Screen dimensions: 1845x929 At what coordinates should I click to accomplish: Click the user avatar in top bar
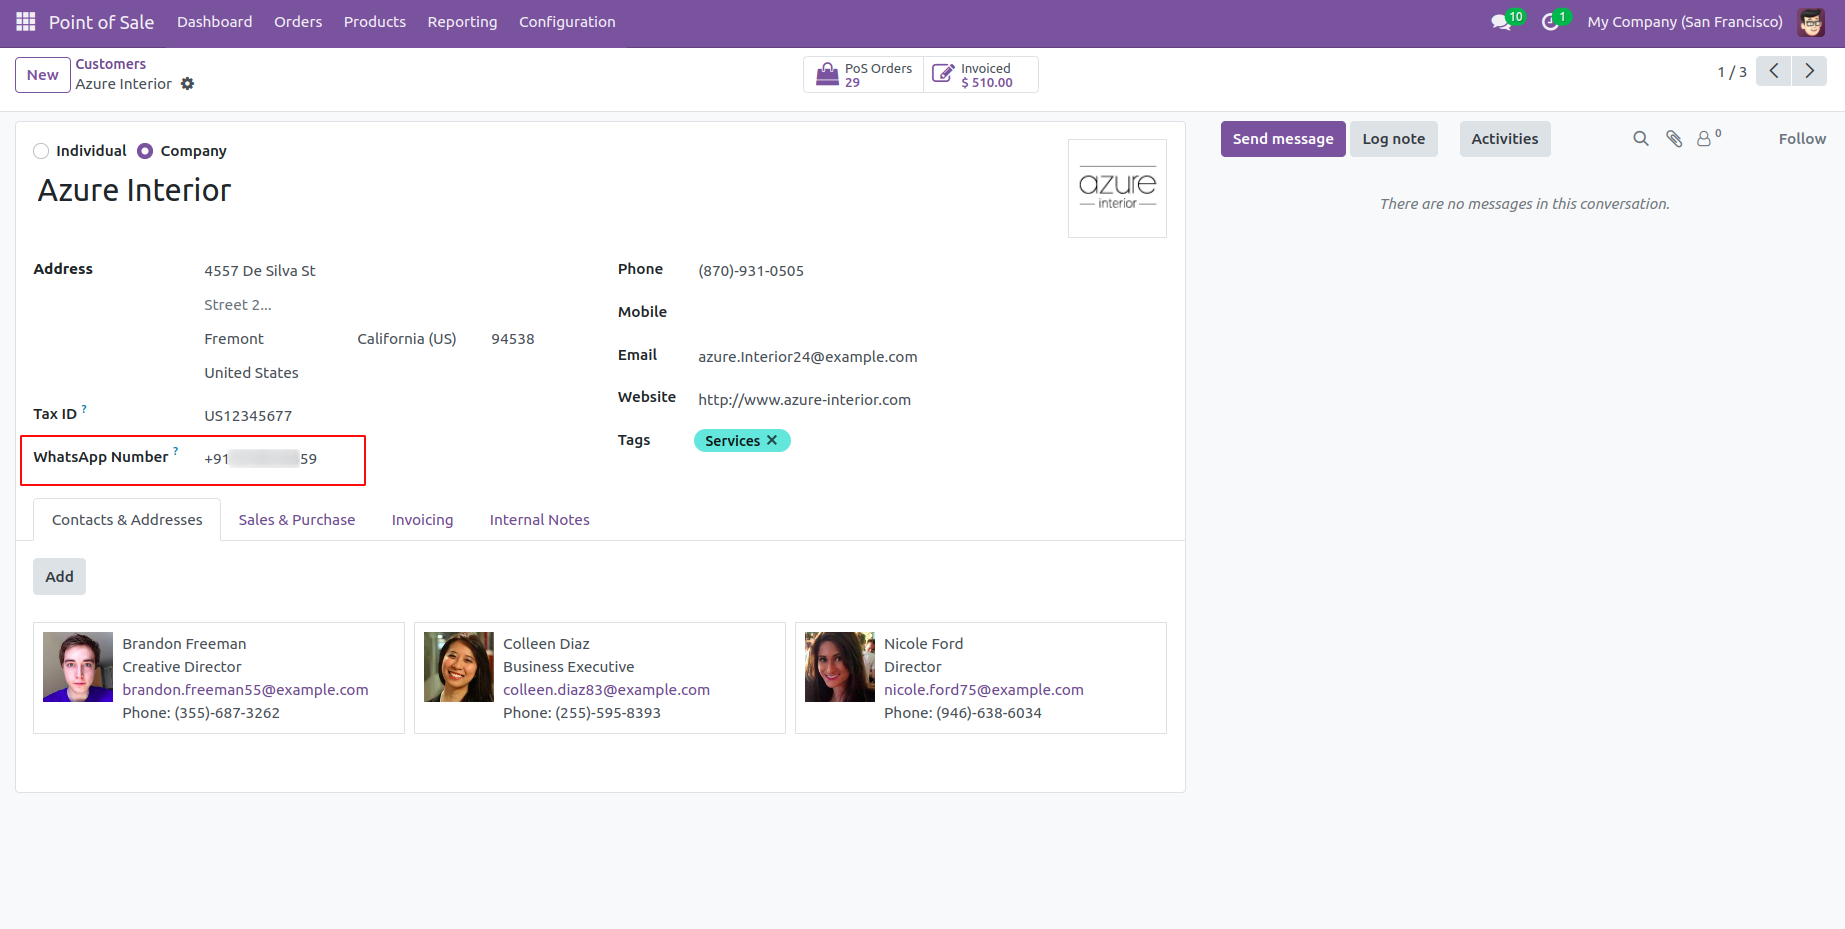pos(1811,22)
